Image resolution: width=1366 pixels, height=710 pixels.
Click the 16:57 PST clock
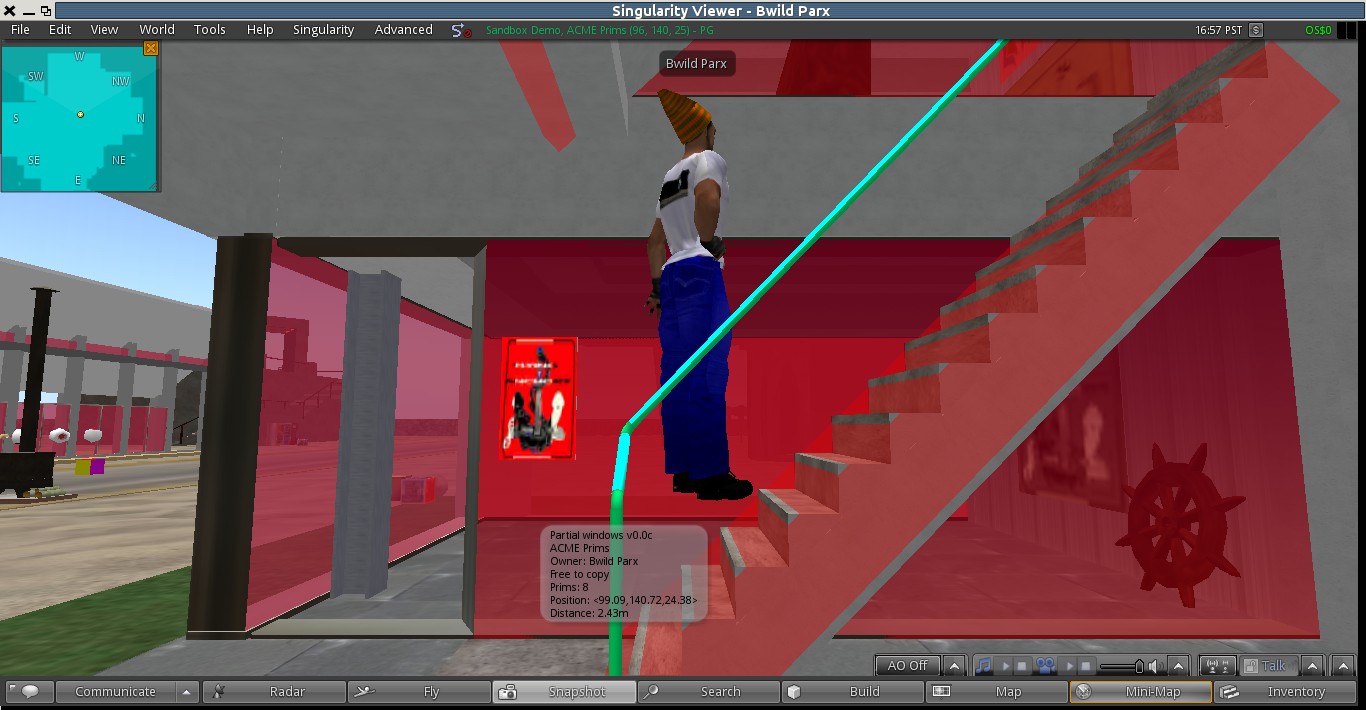pyautogui.click(x=1220, y=30)
